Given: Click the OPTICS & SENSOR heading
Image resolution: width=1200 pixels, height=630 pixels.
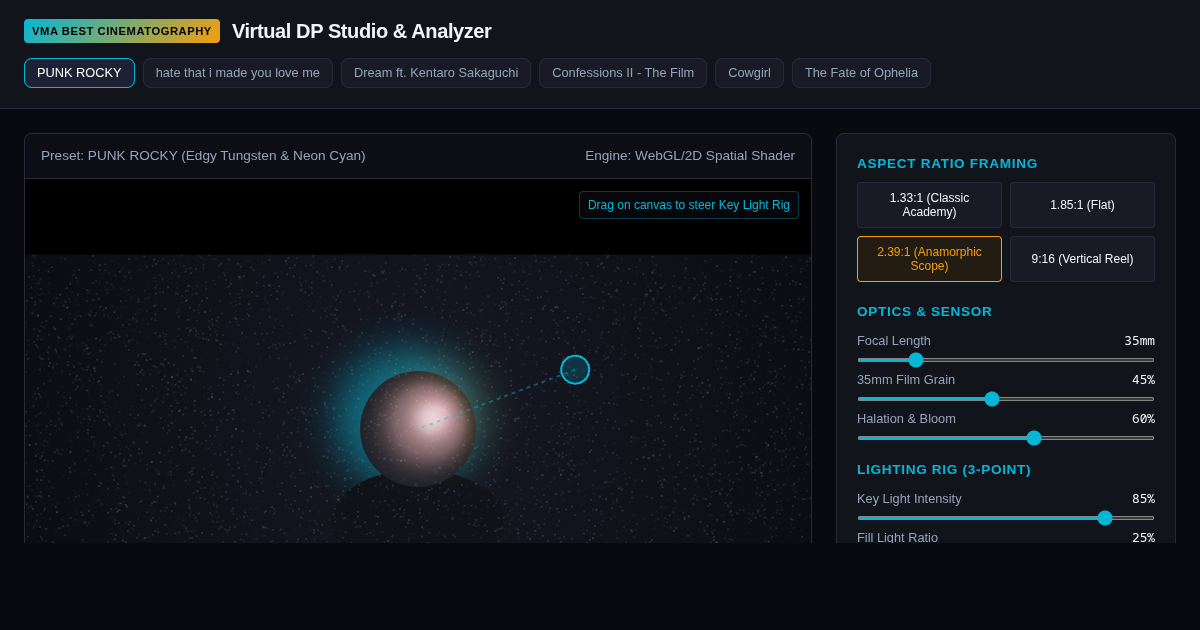Looking at the screenshot, I should tap(924, 312).
